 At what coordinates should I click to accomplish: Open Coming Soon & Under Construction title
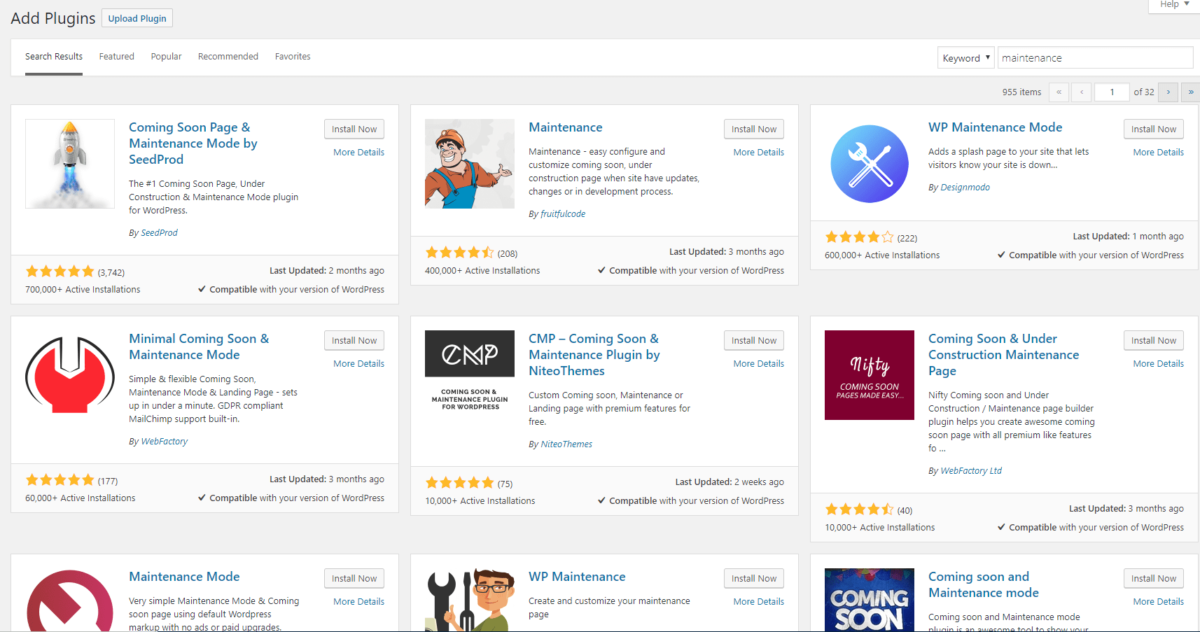point(1004,354)
